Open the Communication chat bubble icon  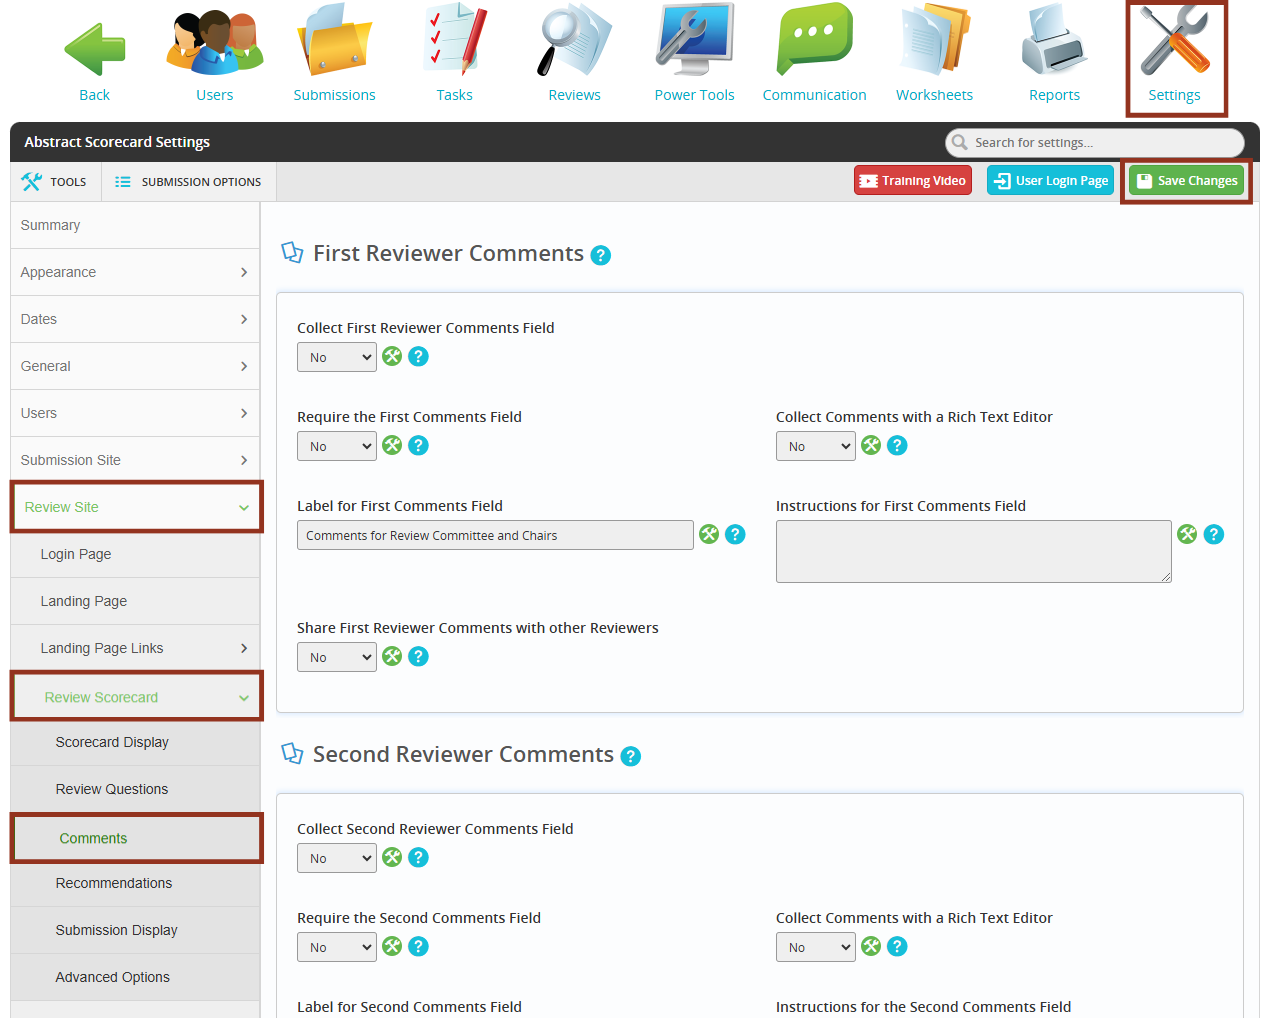815,40
